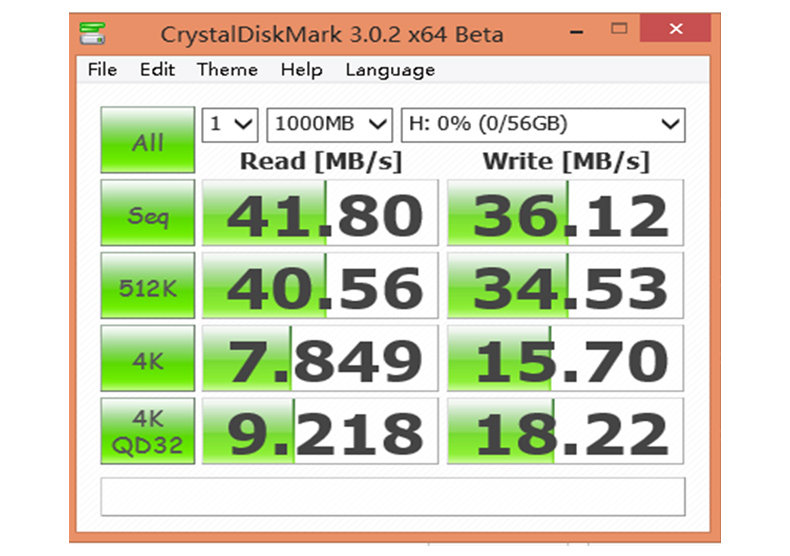Image resolution: width=790 pixels, height=556 pixels.
Task: Expand the 1000MB test size dropdown
Action: pyautogui.click(x=330, y=124)
